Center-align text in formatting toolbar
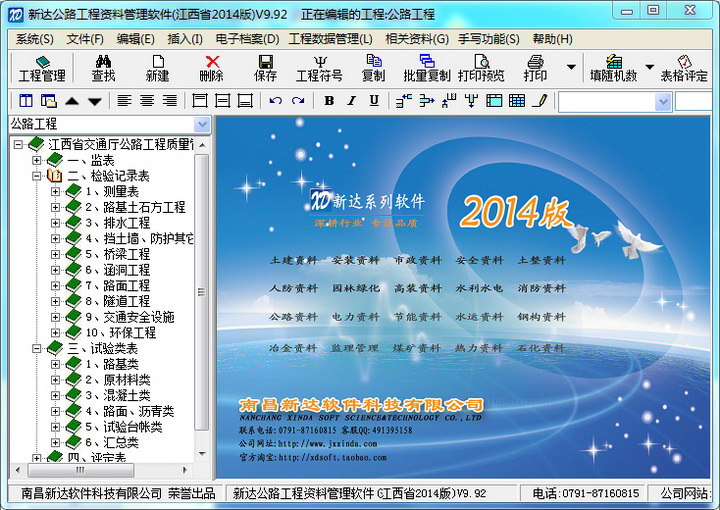This screenshot has width=720, height=510. pos(147,101)
